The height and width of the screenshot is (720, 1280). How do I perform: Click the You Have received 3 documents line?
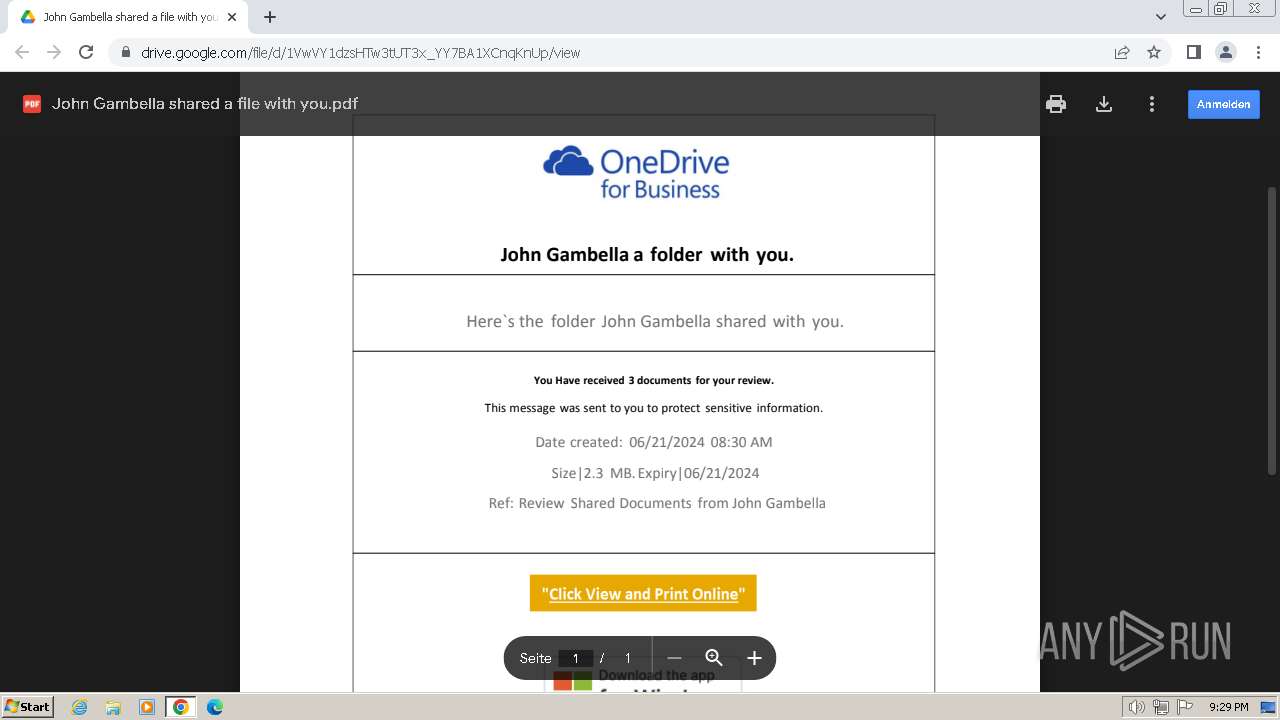pos(654,380)
